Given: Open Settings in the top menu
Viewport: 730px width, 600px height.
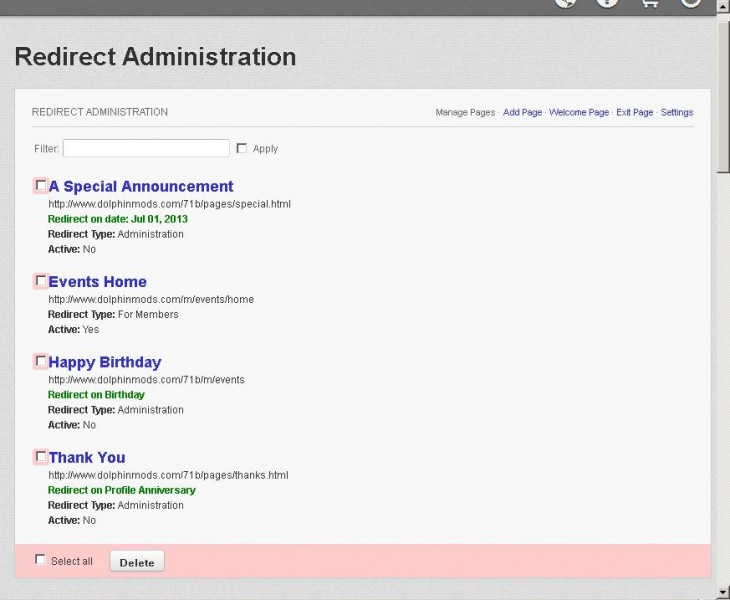Looking at the screenshot, I should (x=676, y=112).
